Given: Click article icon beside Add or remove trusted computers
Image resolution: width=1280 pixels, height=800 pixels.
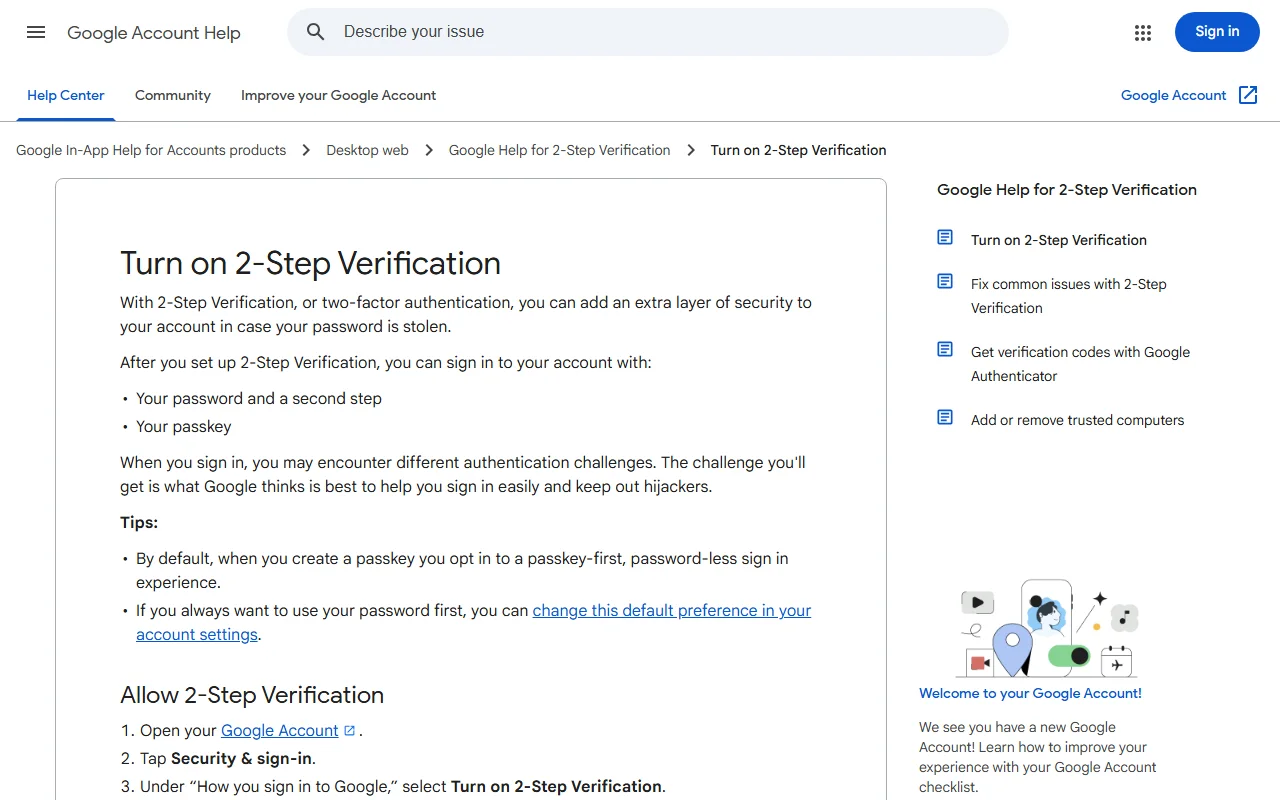Looking at the screenshot, I should [x=945, y=417].
